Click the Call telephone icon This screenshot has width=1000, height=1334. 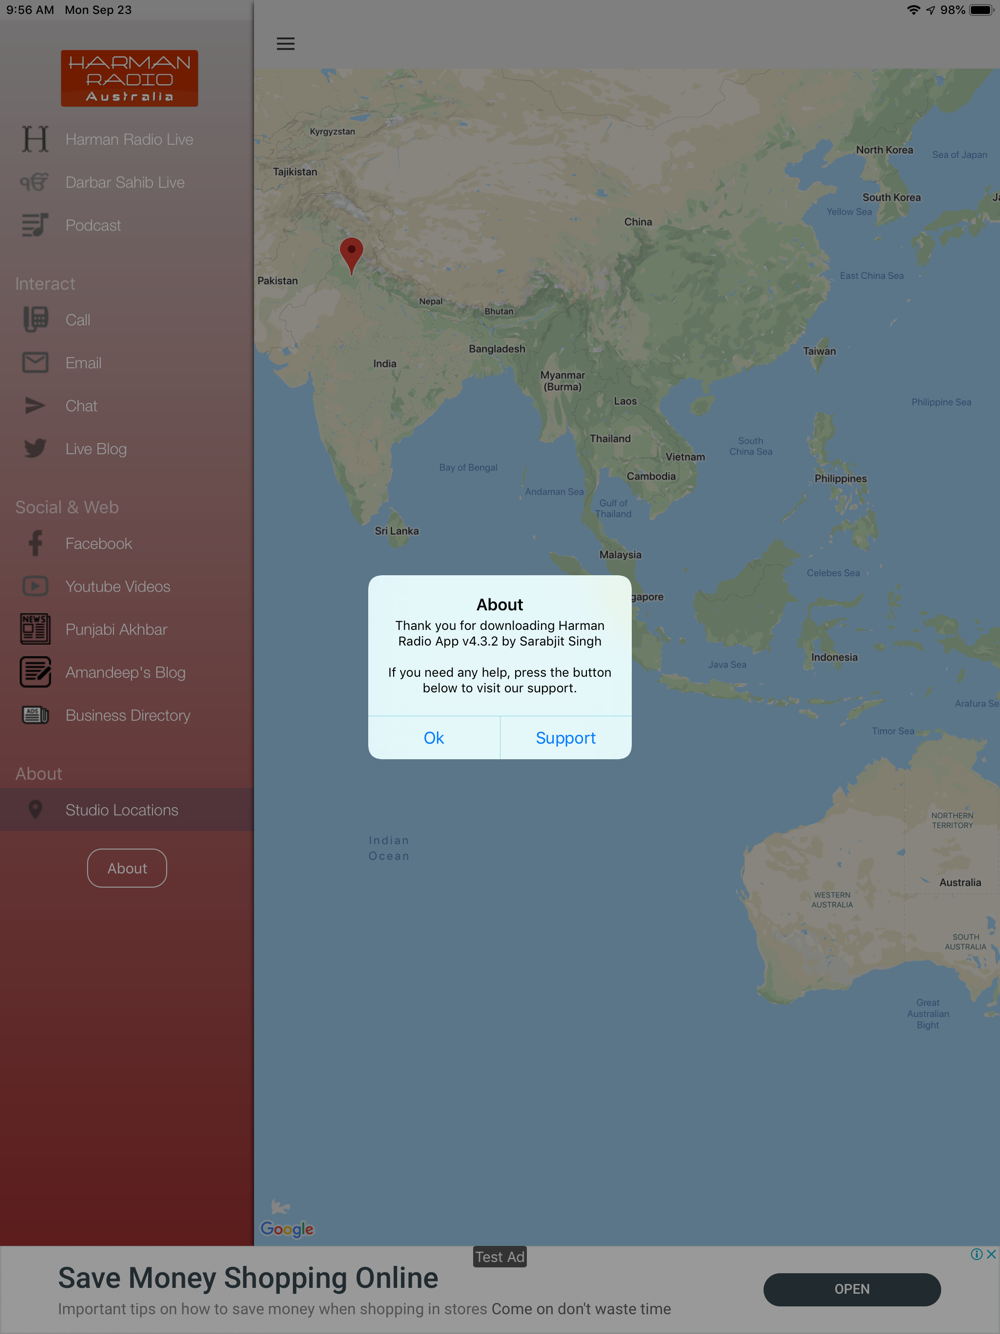coord(35,320)
